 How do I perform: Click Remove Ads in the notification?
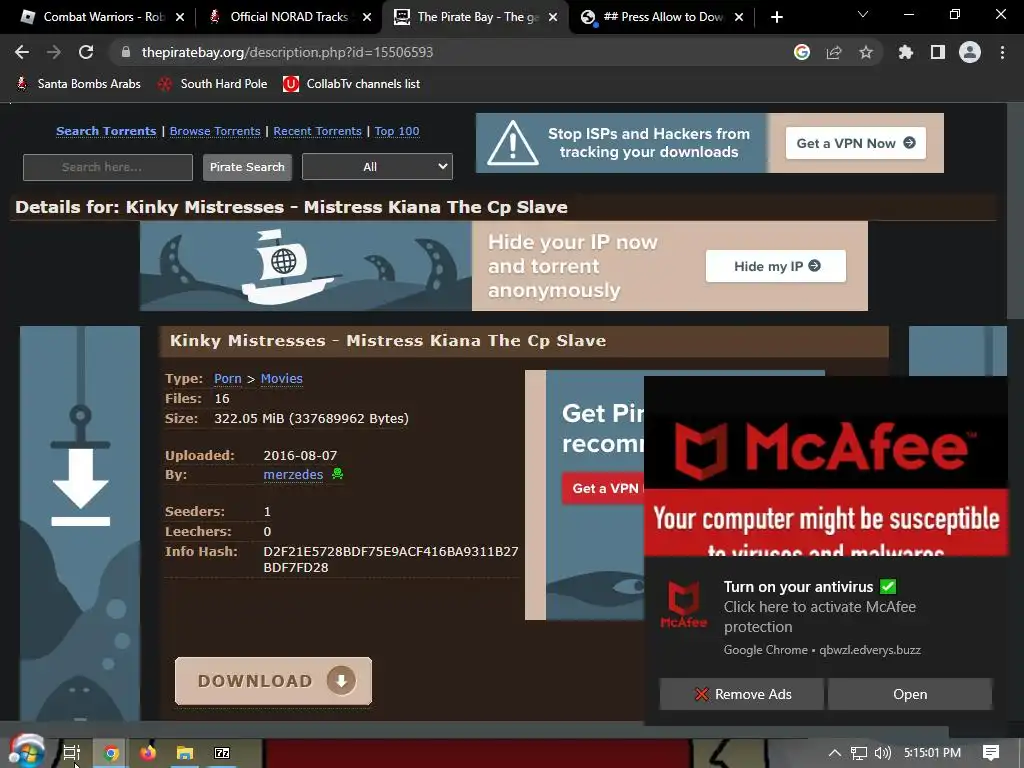[x=742, y=694]
